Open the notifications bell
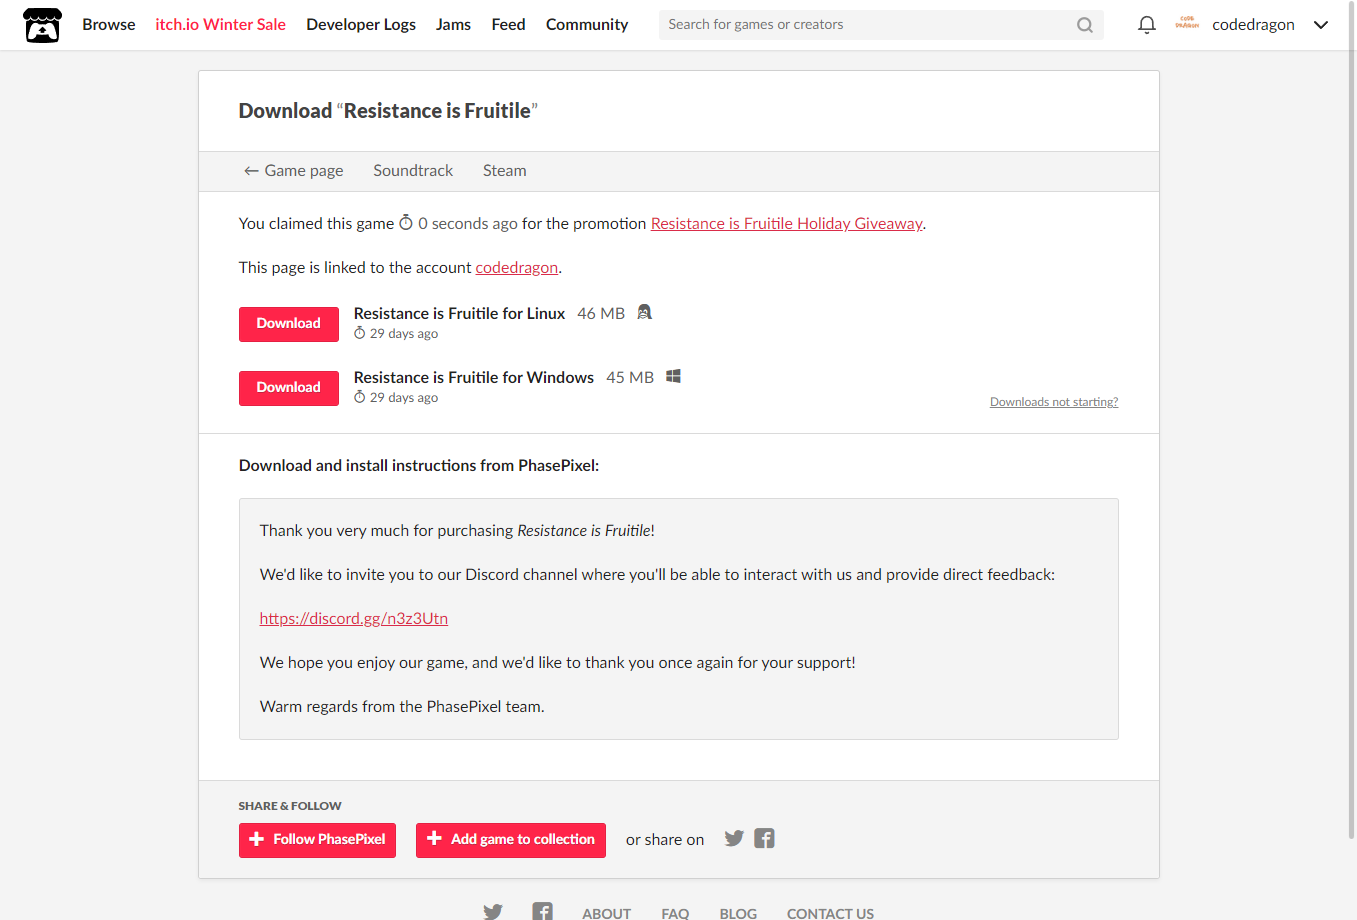 [x=1147, y=25]
